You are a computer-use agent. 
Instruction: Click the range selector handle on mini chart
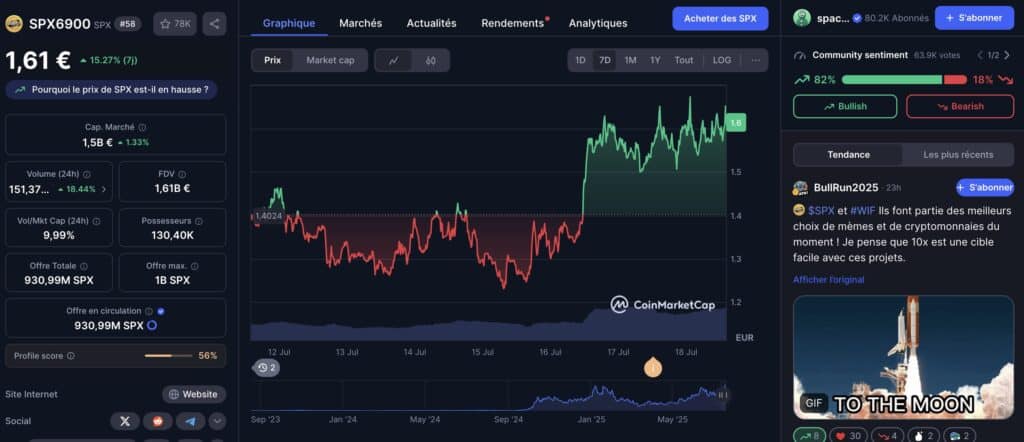[x=722, y=394]
